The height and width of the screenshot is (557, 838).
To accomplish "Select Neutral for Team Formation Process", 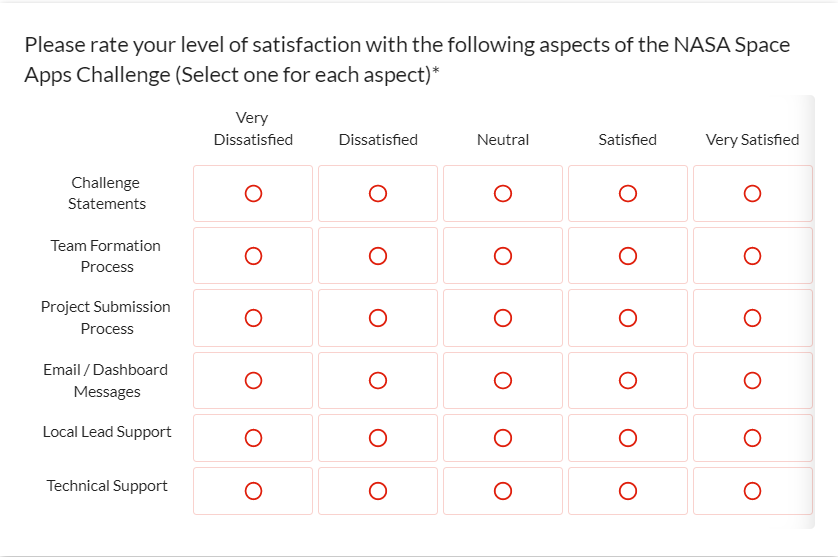I will 503,256.
